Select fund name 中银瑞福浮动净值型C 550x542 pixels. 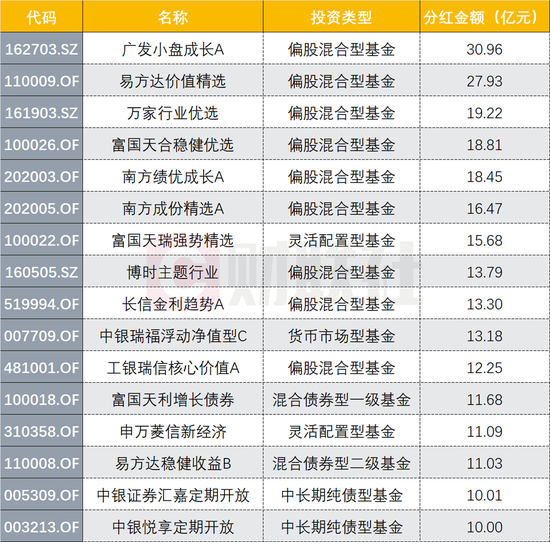tap(173, 336)
